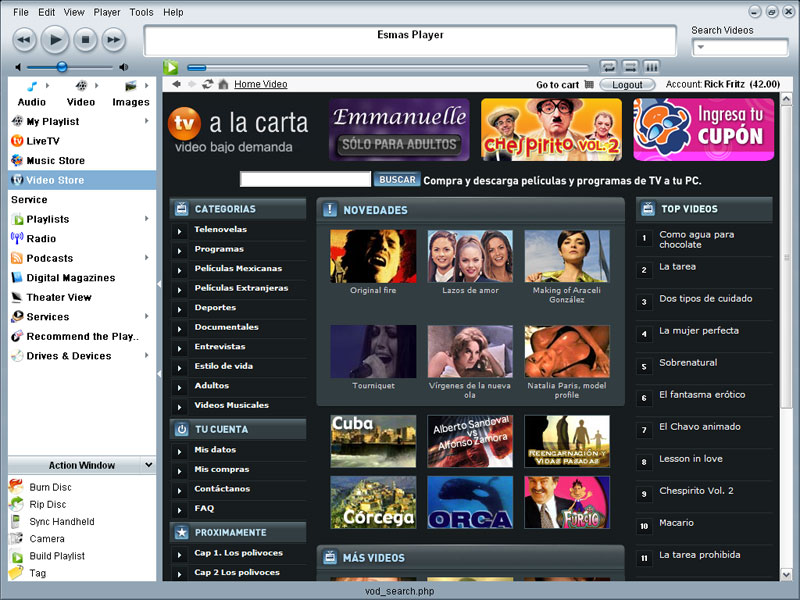Click the Ingresa tu Cupón banner

(x=704, y=130)
